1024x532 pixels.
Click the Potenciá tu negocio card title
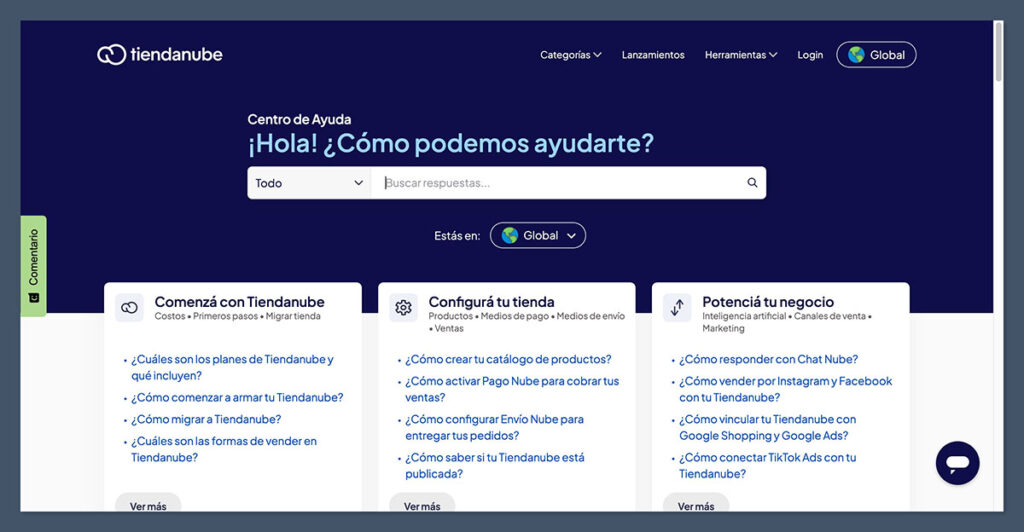point(768,302)
